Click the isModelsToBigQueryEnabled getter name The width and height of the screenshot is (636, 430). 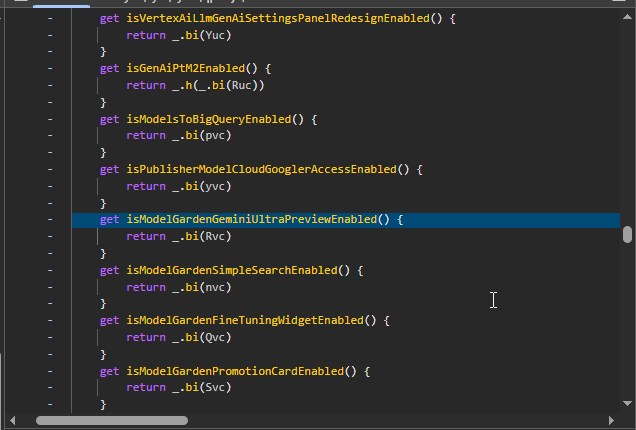tap(209, 119)
